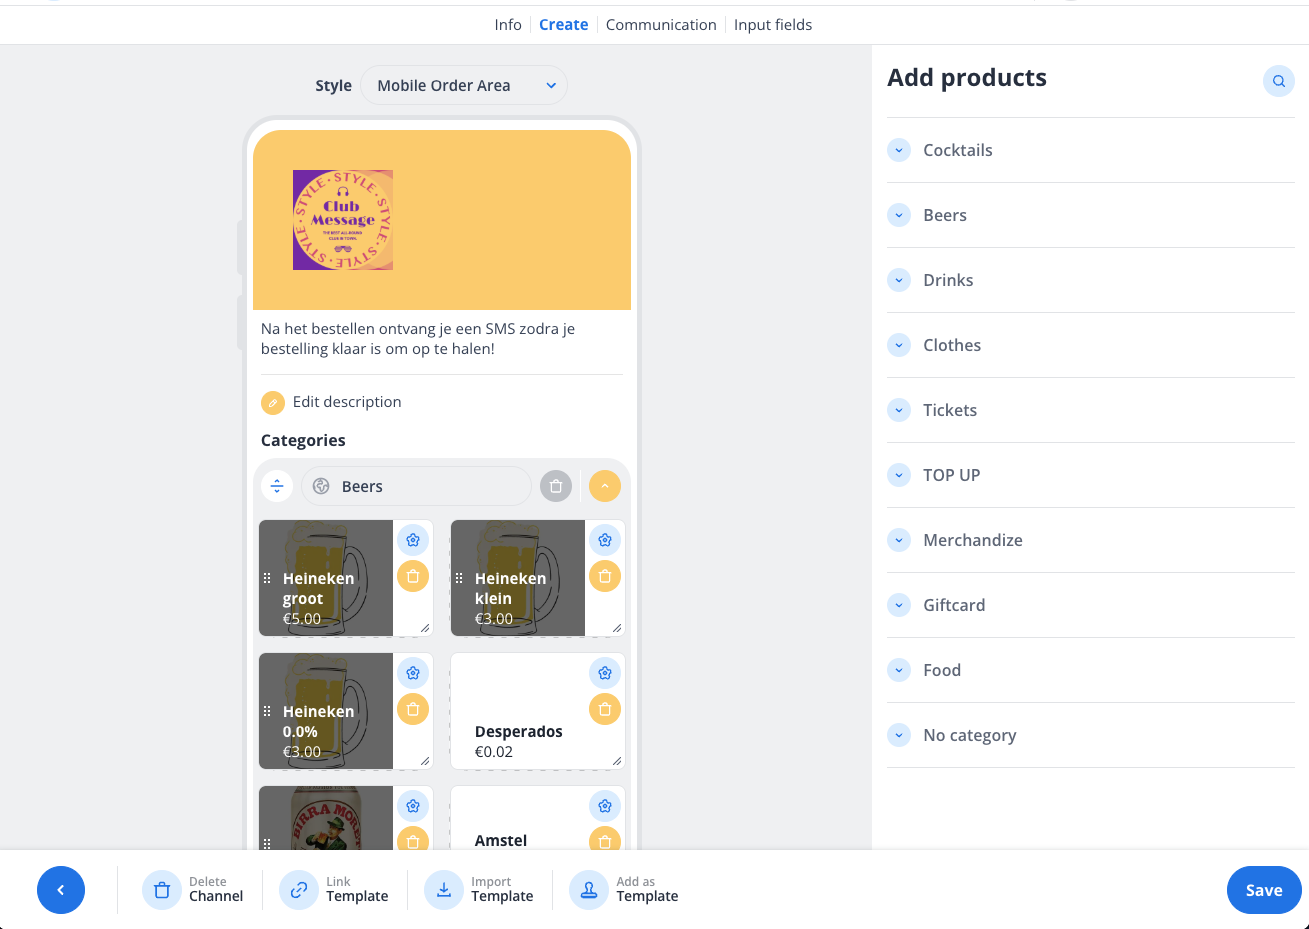Open the Input fields tab
The image size is (1309, 929).
coord(773,24)
